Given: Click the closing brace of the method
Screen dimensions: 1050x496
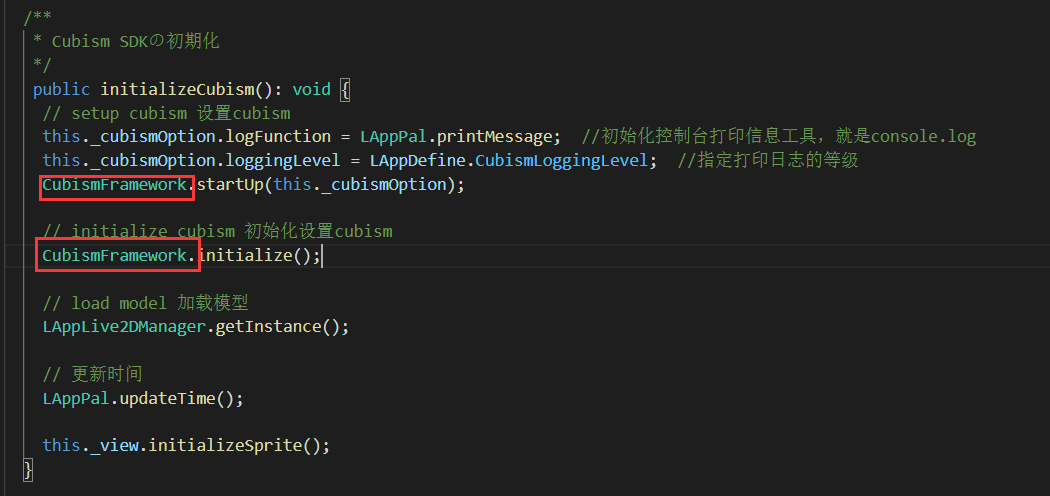Looking at the screenshot, I should click(27, 469).
